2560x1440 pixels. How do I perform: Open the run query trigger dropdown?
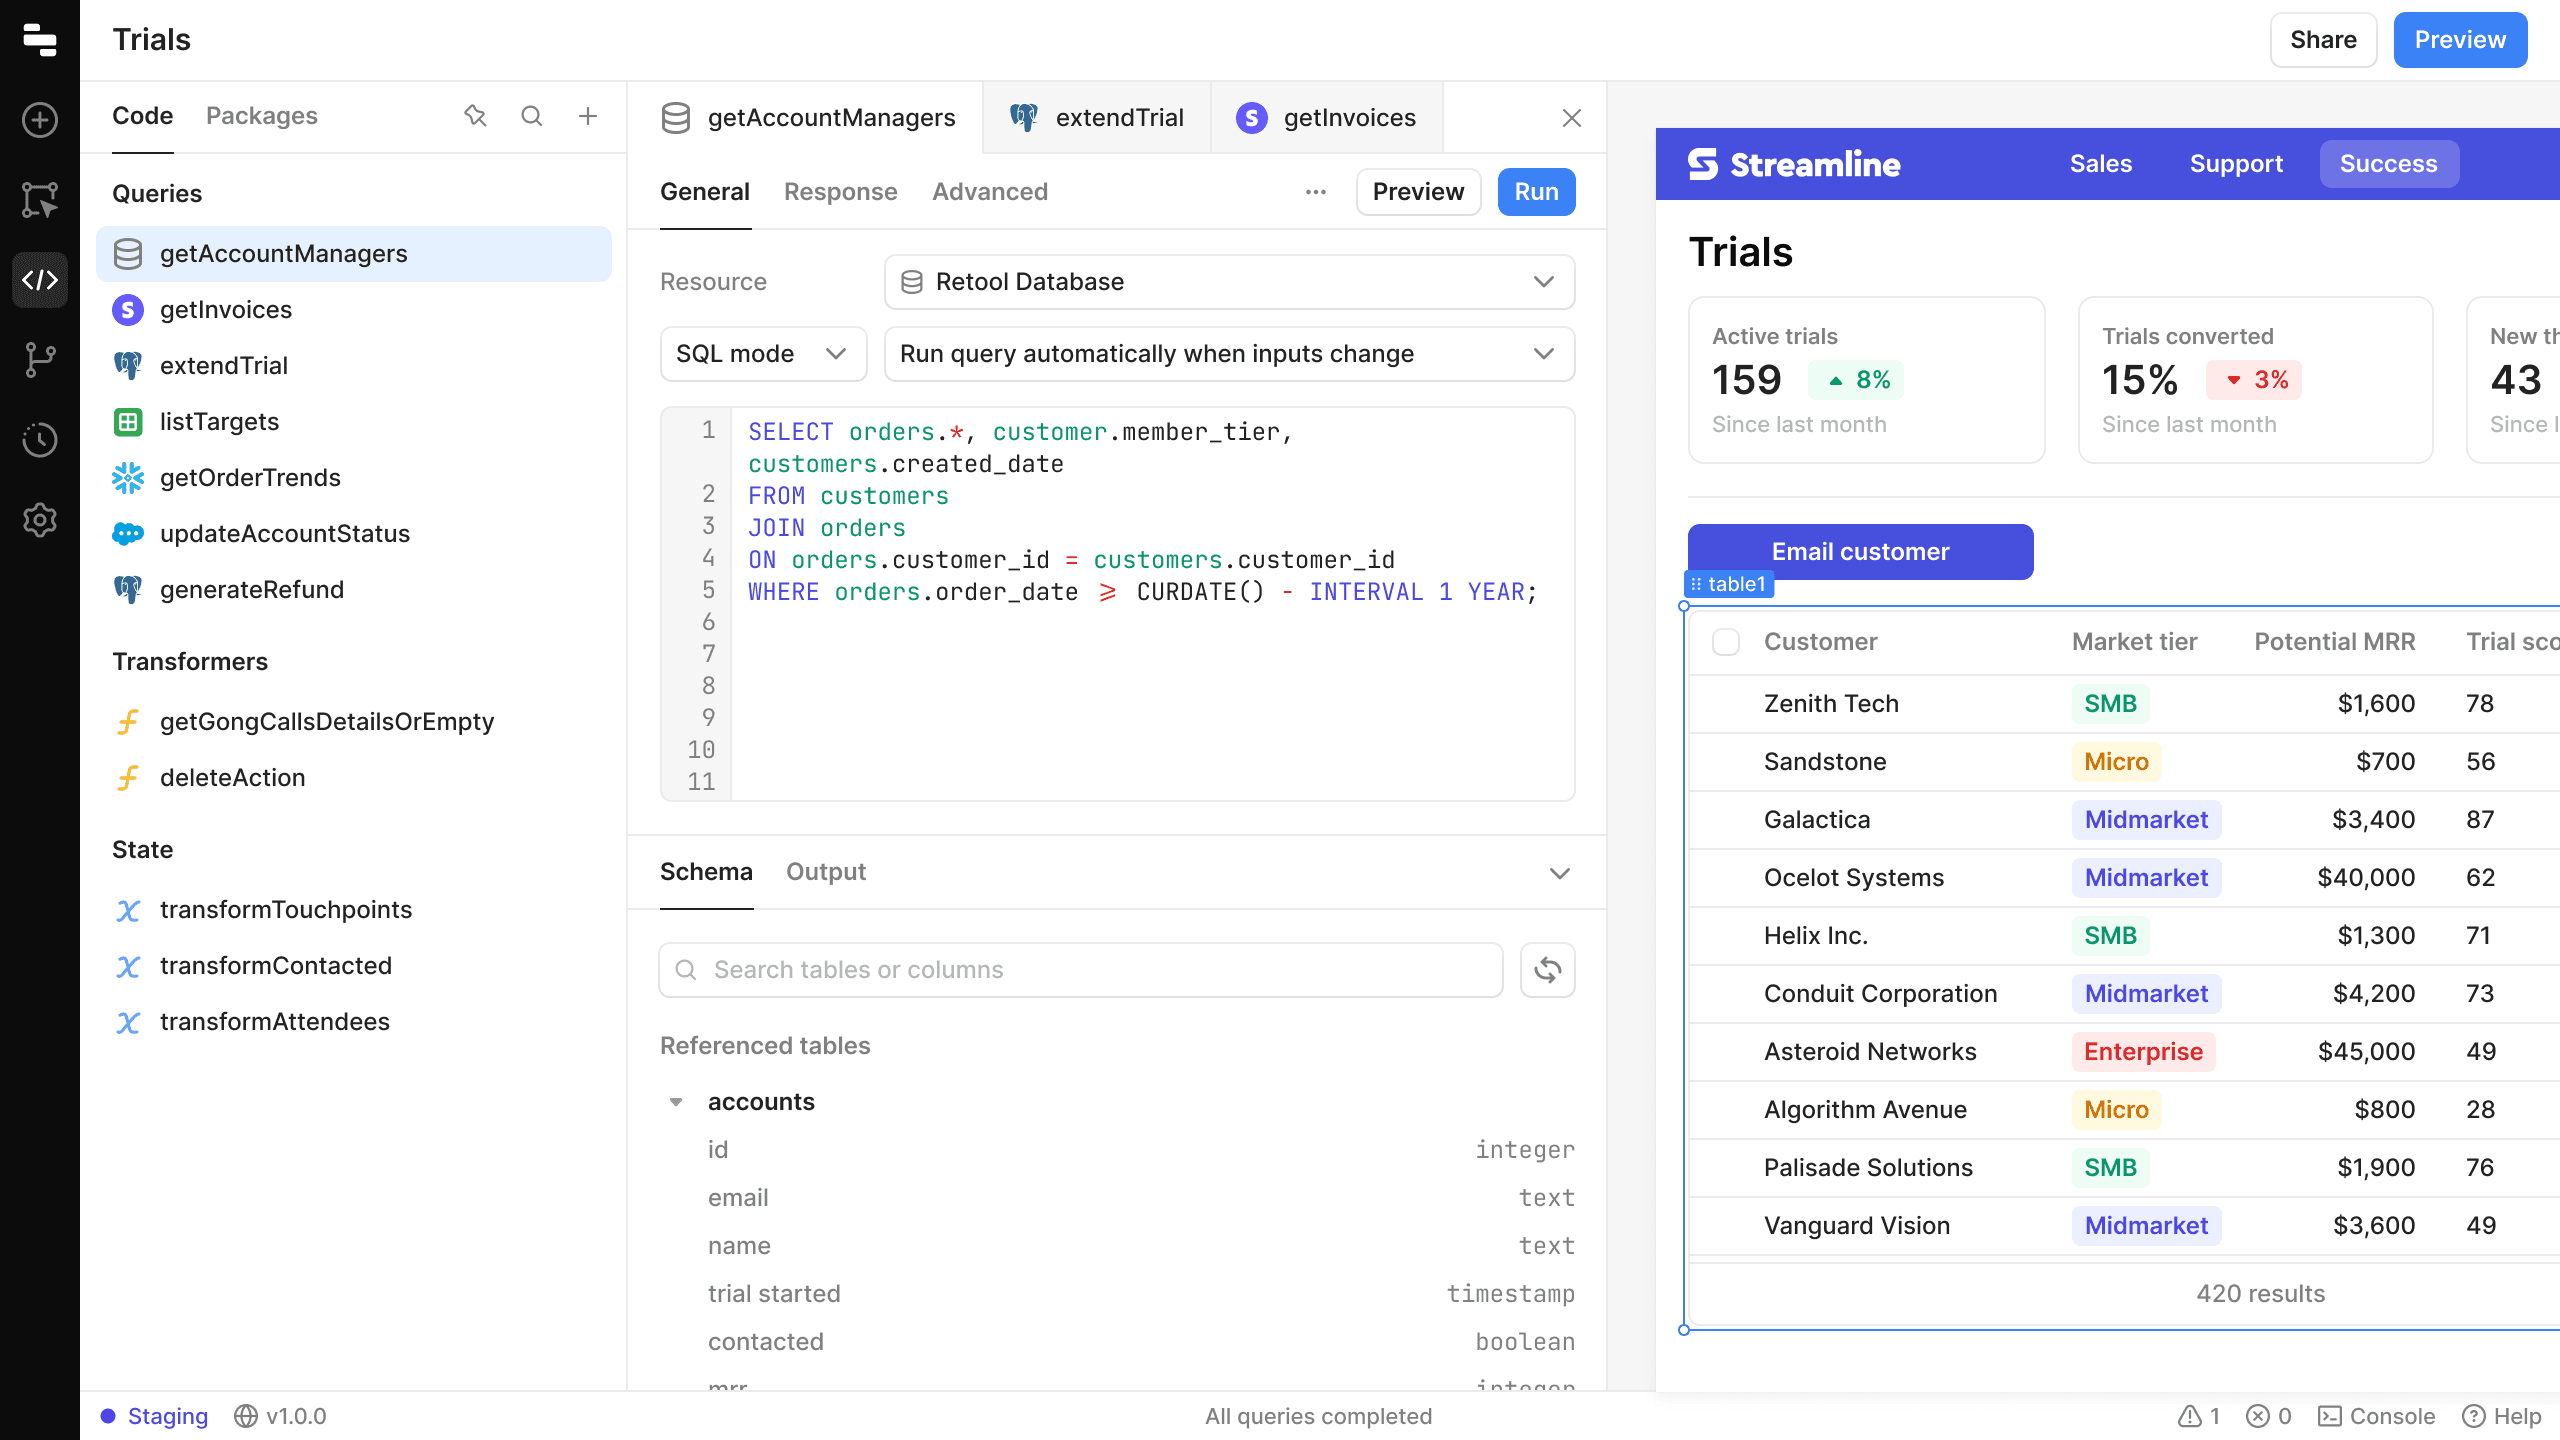(x=1229, y=354)
